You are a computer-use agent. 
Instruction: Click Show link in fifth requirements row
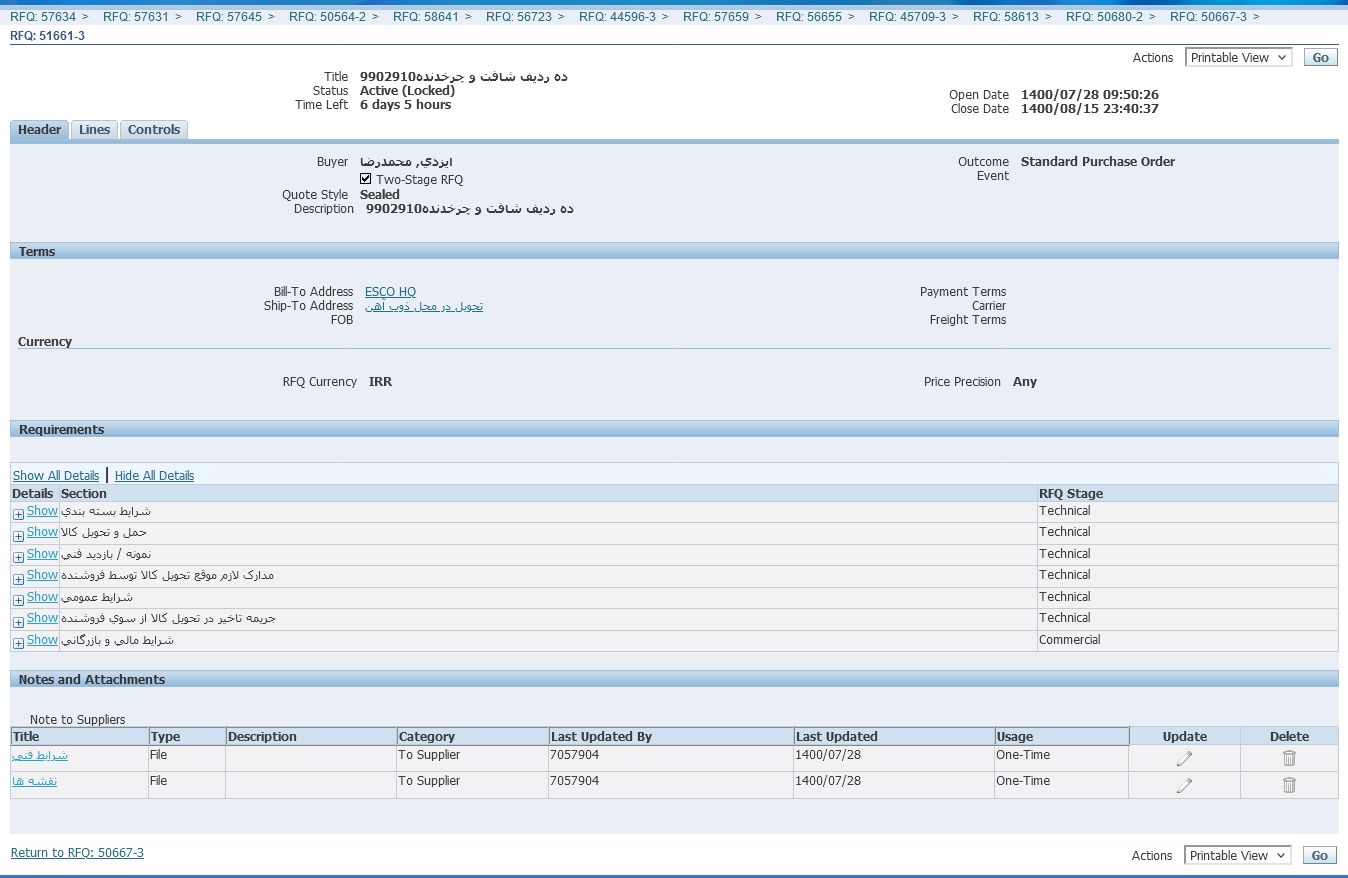pos(42,597)
